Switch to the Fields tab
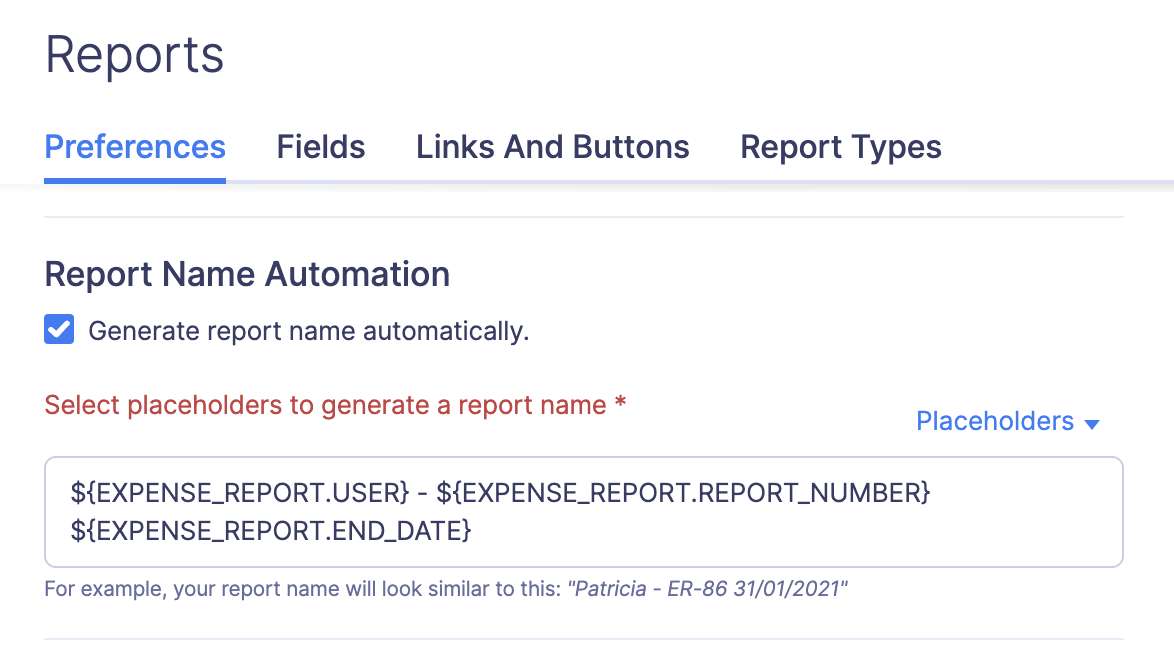 click(x=321, y=147)
